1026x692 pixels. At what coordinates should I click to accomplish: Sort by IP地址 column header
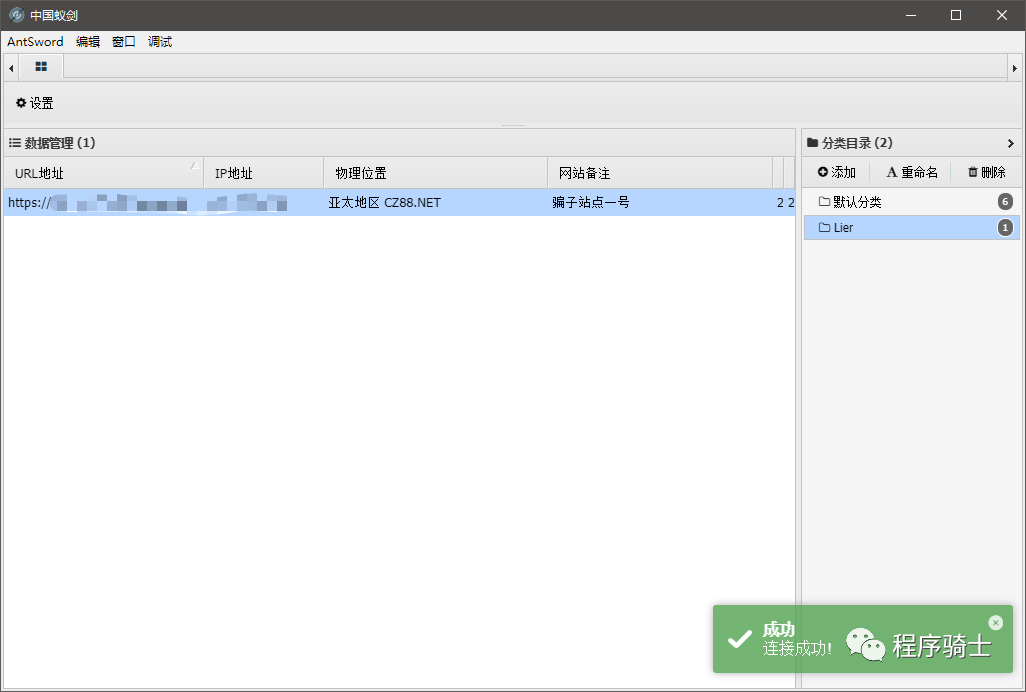263,173
